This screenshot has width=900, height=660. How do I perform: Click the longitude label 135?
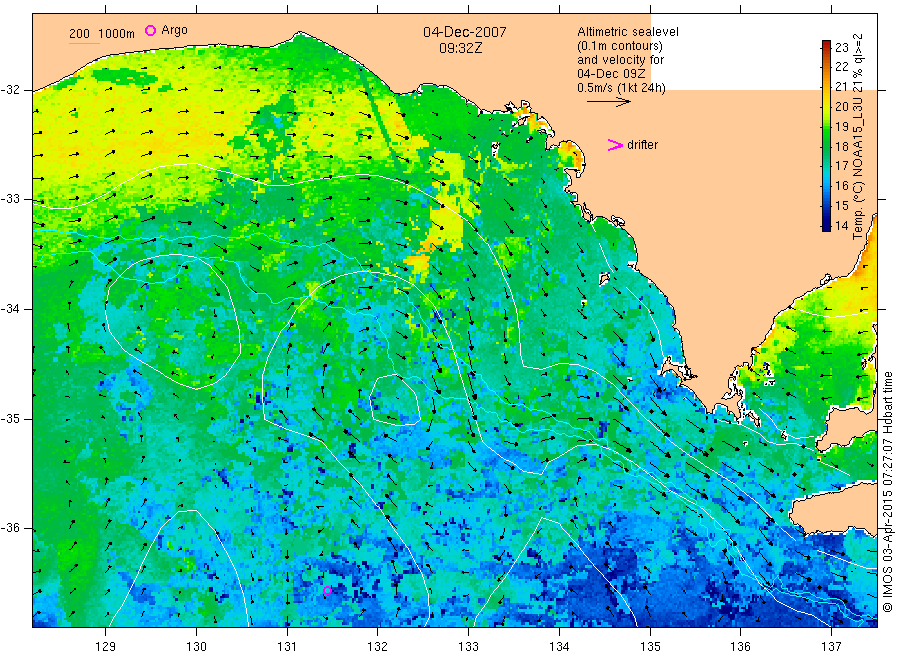[650, 647]
